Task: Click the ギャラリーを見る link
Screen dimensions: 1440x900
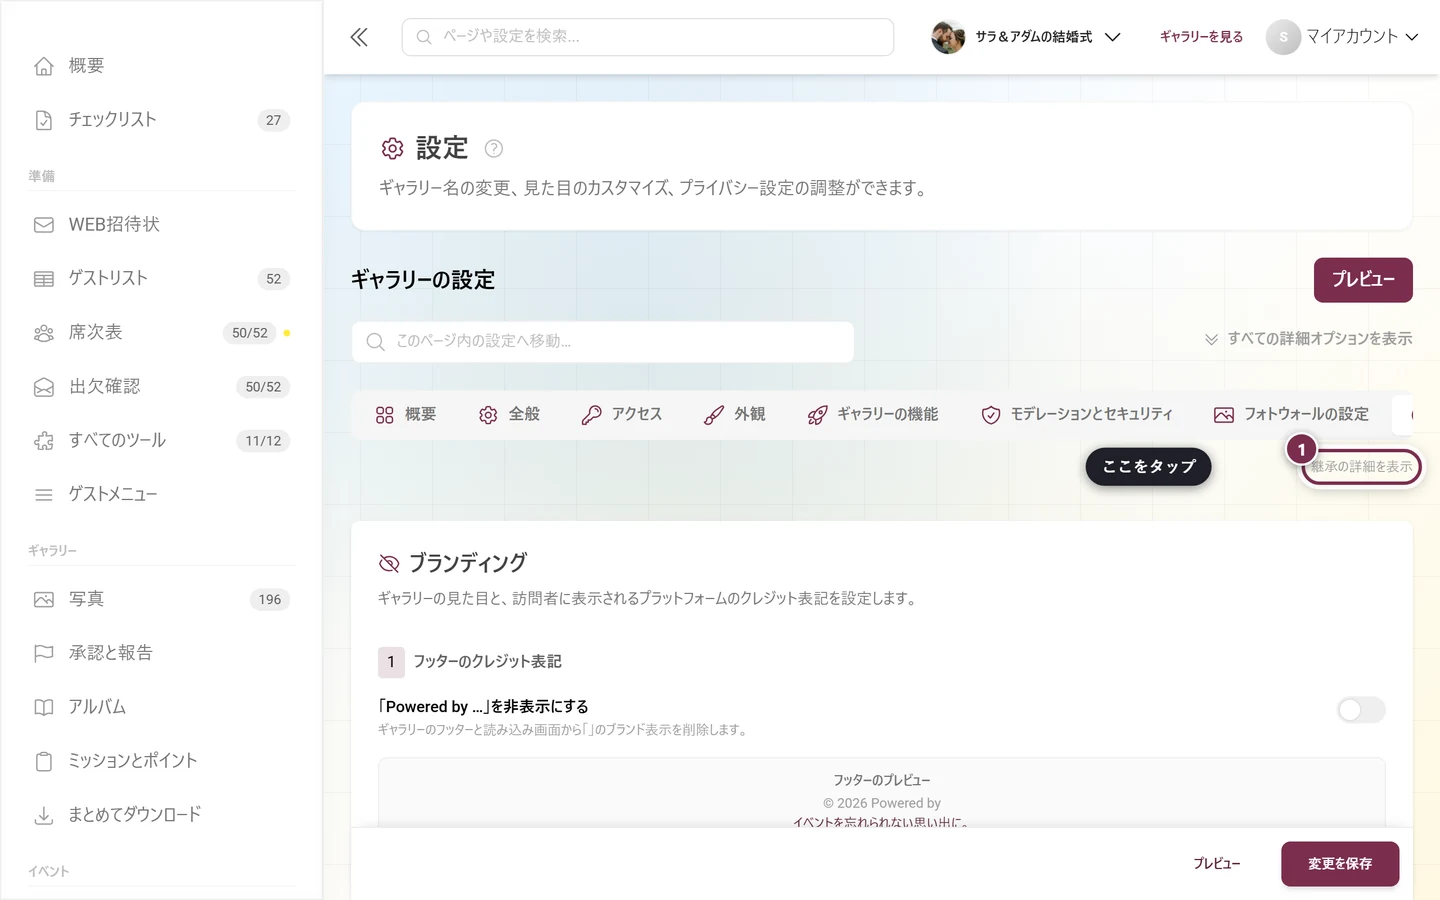Action: [1201, 37]
